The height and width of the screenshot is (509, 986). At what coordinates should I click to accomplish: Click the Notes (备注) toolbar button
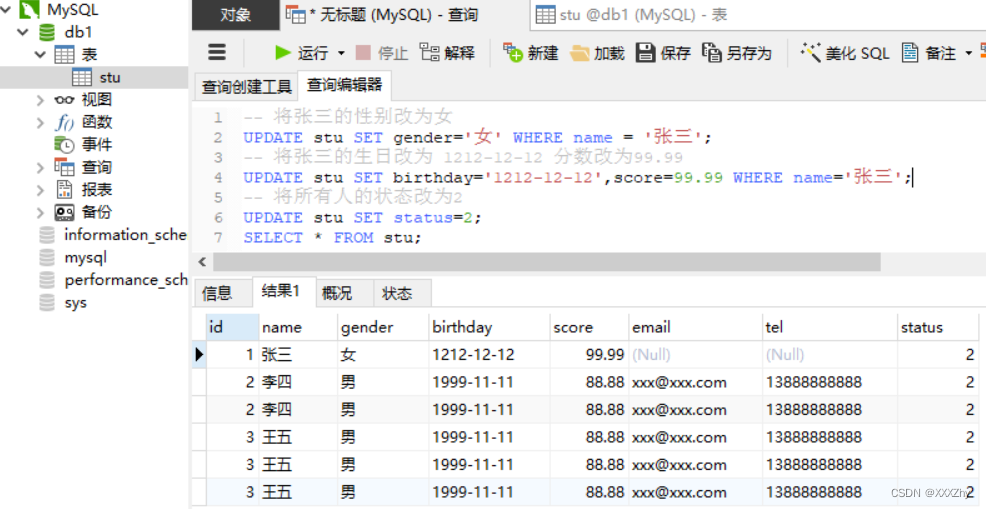tap(929, 53)
